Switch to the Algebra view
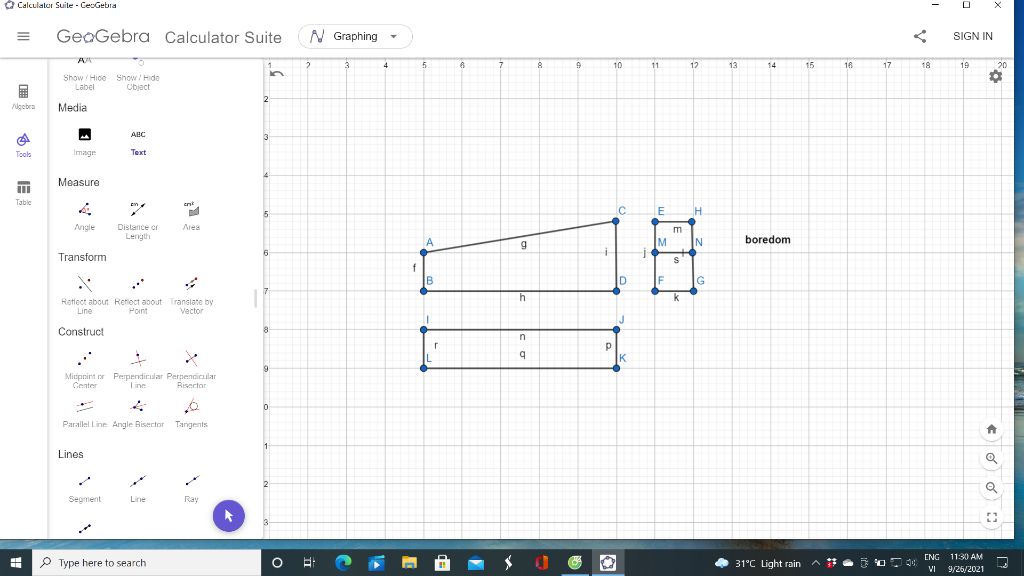This screenshot has width=1024, height=576. (x=24, y=97)
